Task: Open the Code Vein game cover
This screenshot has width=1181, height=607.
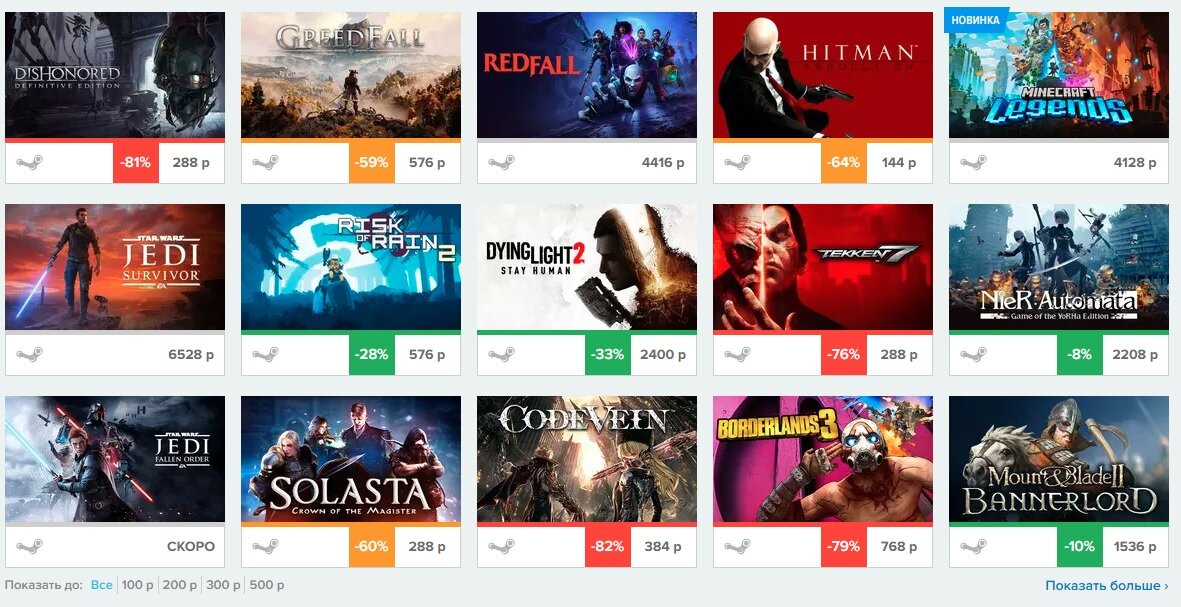Action: (x=587, y=459)
